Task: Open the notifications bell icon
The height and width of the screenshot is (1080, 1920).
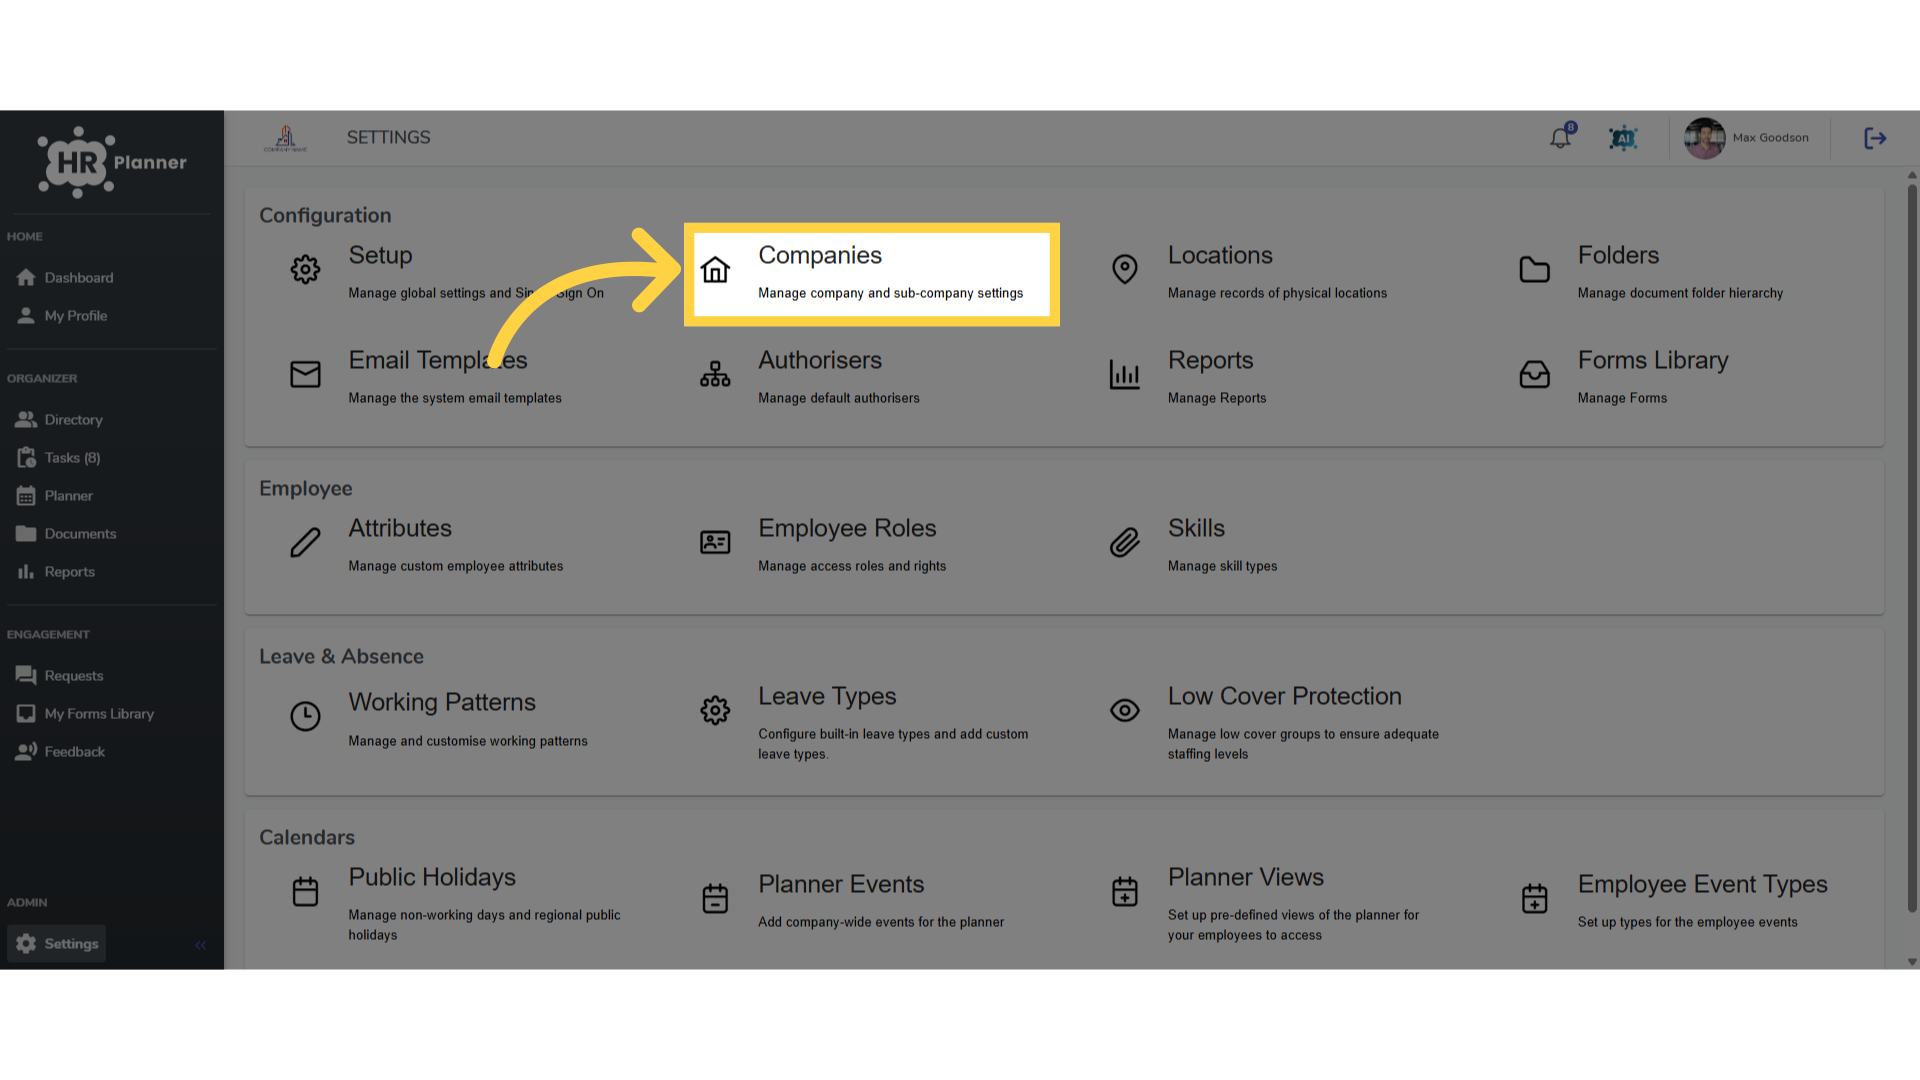Action: 1560,138
